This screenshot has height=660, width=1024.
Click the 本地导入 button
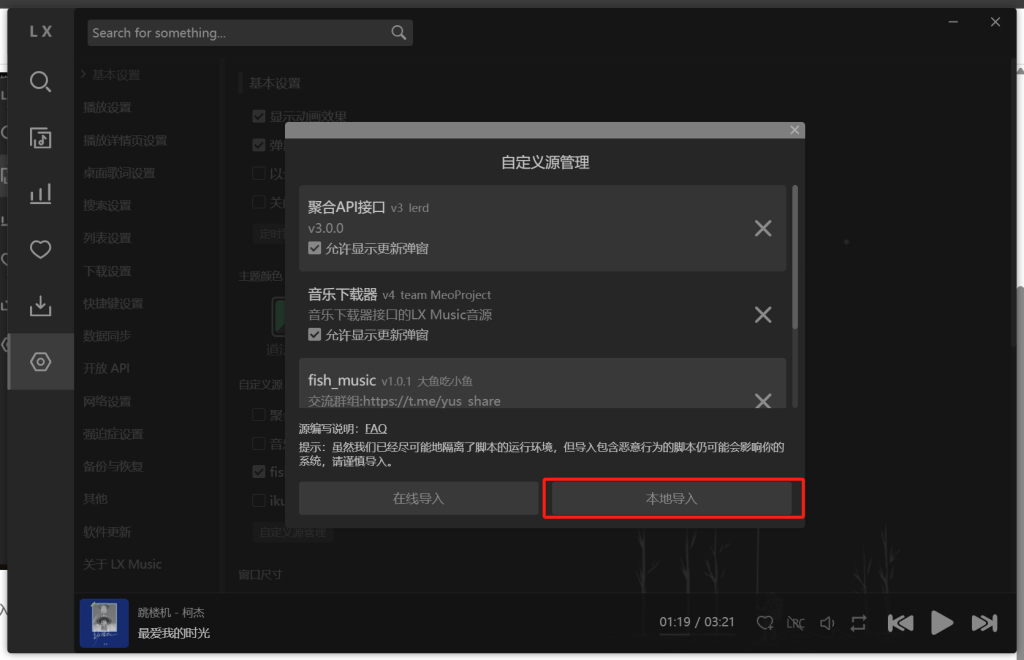coord(672,498)
